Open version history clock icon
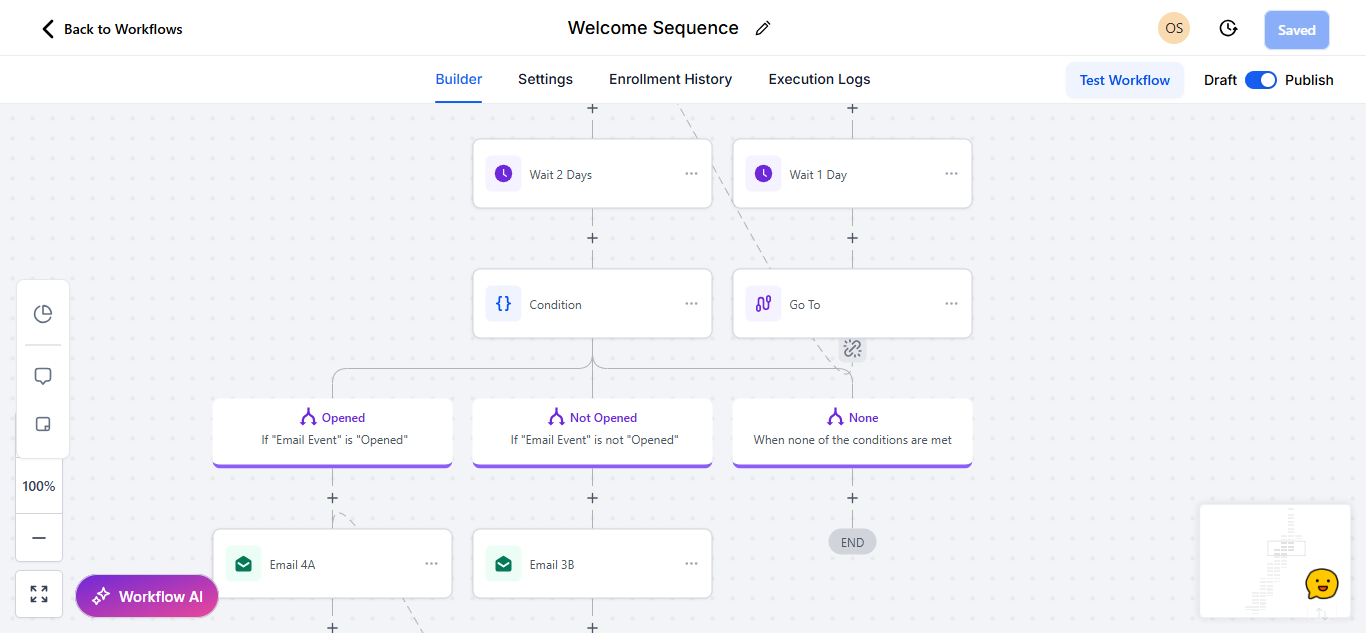1366x633 pixels. coord(1229,29)
